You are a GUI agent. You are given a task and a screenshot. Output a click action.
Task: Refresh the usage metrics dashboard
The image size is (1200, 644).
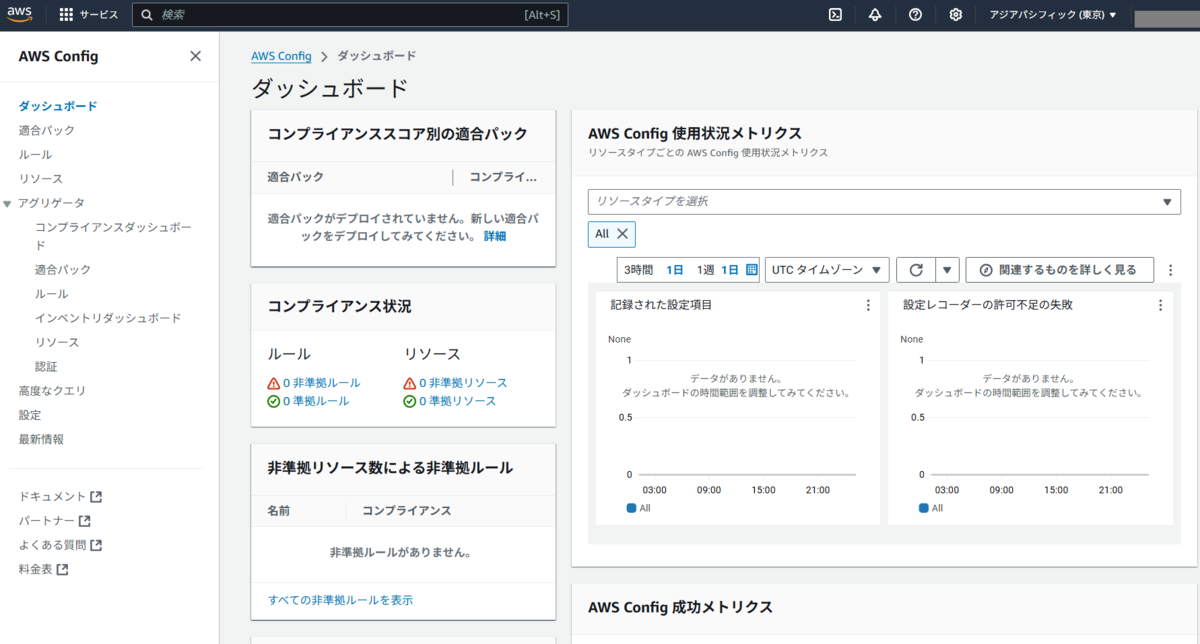(916, 270)
